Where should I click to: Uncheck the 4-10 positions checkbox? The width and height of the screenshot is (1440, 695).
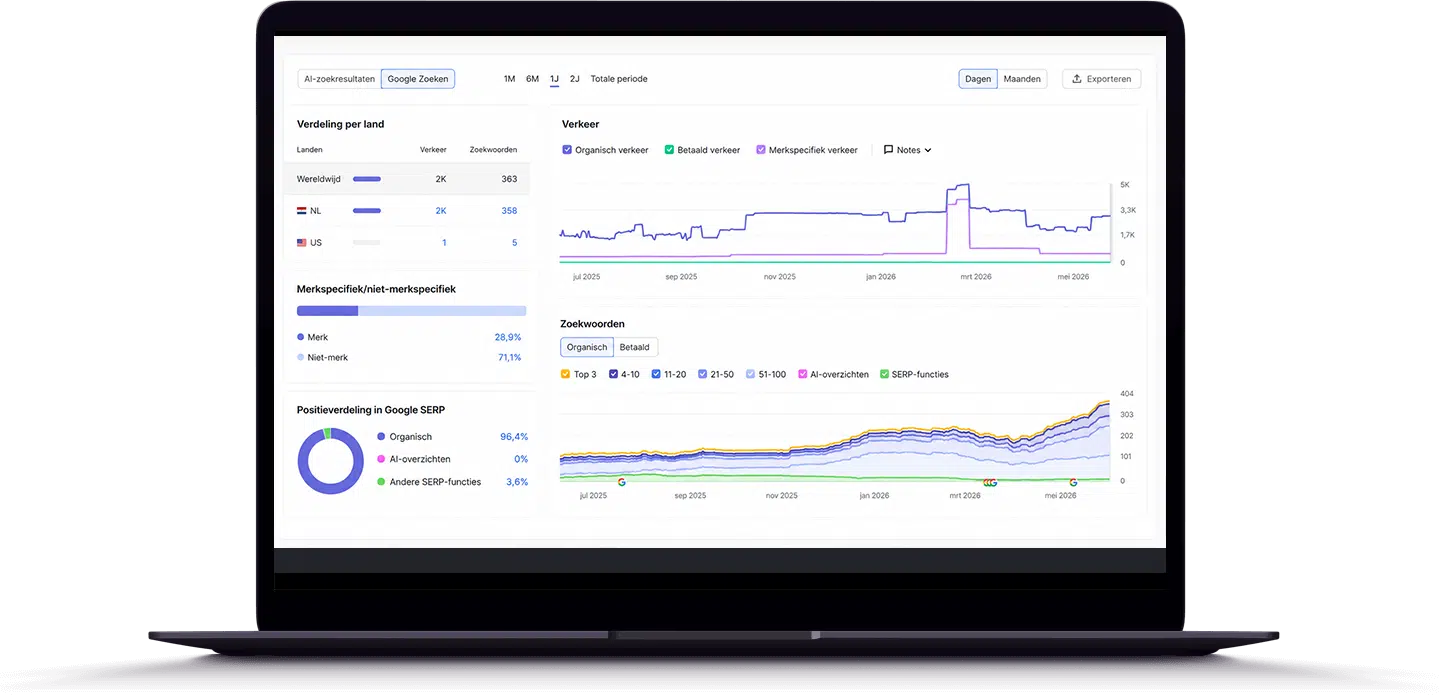[613, 375]
